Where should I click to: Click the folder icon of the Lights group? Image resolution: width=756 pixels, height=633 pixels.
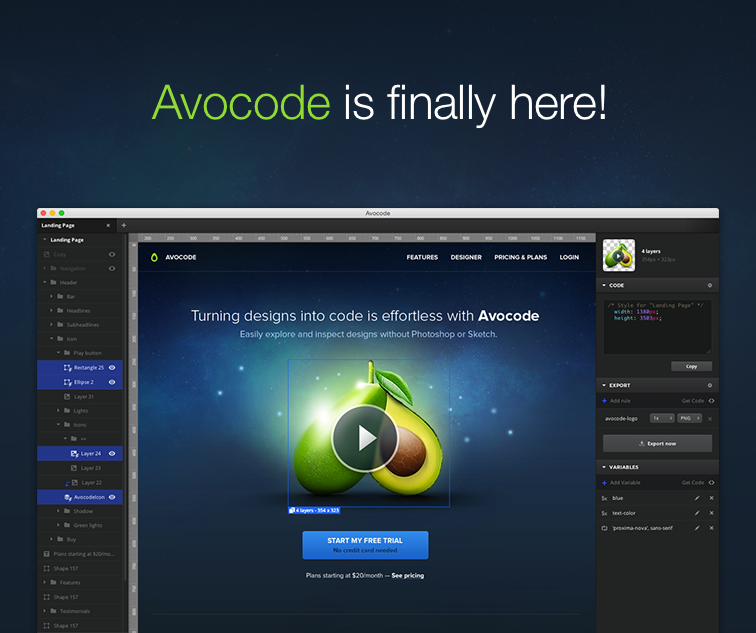click(67, 411)
